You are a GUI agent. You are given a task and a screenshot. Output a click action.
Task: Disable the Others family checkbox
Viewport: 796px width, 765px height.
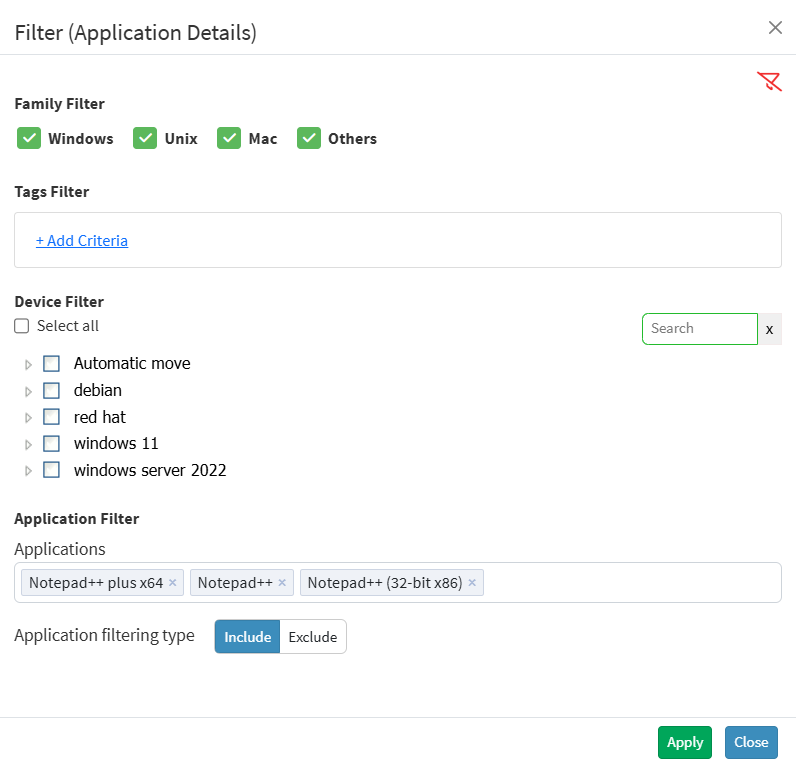point(309,138)
